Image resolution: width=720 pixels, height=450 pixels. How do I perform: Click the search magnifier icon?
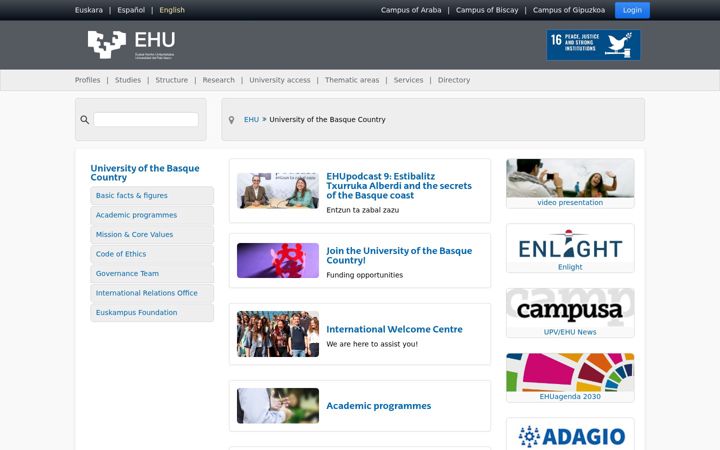click(x=84, y=120)
